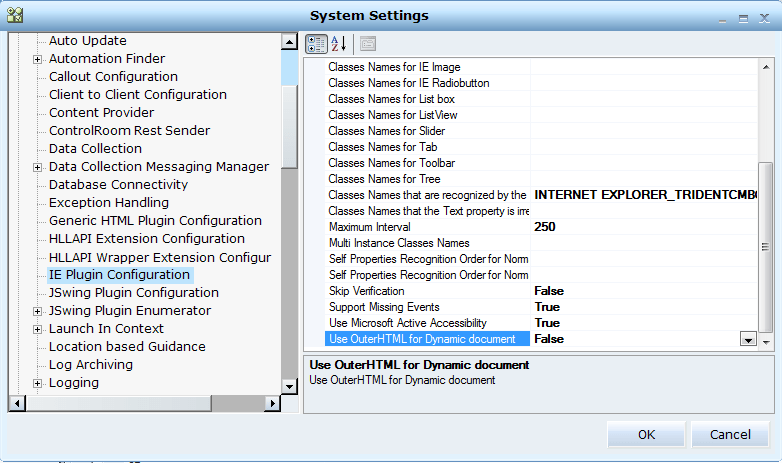Expand the Automation Finder node
Screen dimensions: 782x463
click(37, 59)
